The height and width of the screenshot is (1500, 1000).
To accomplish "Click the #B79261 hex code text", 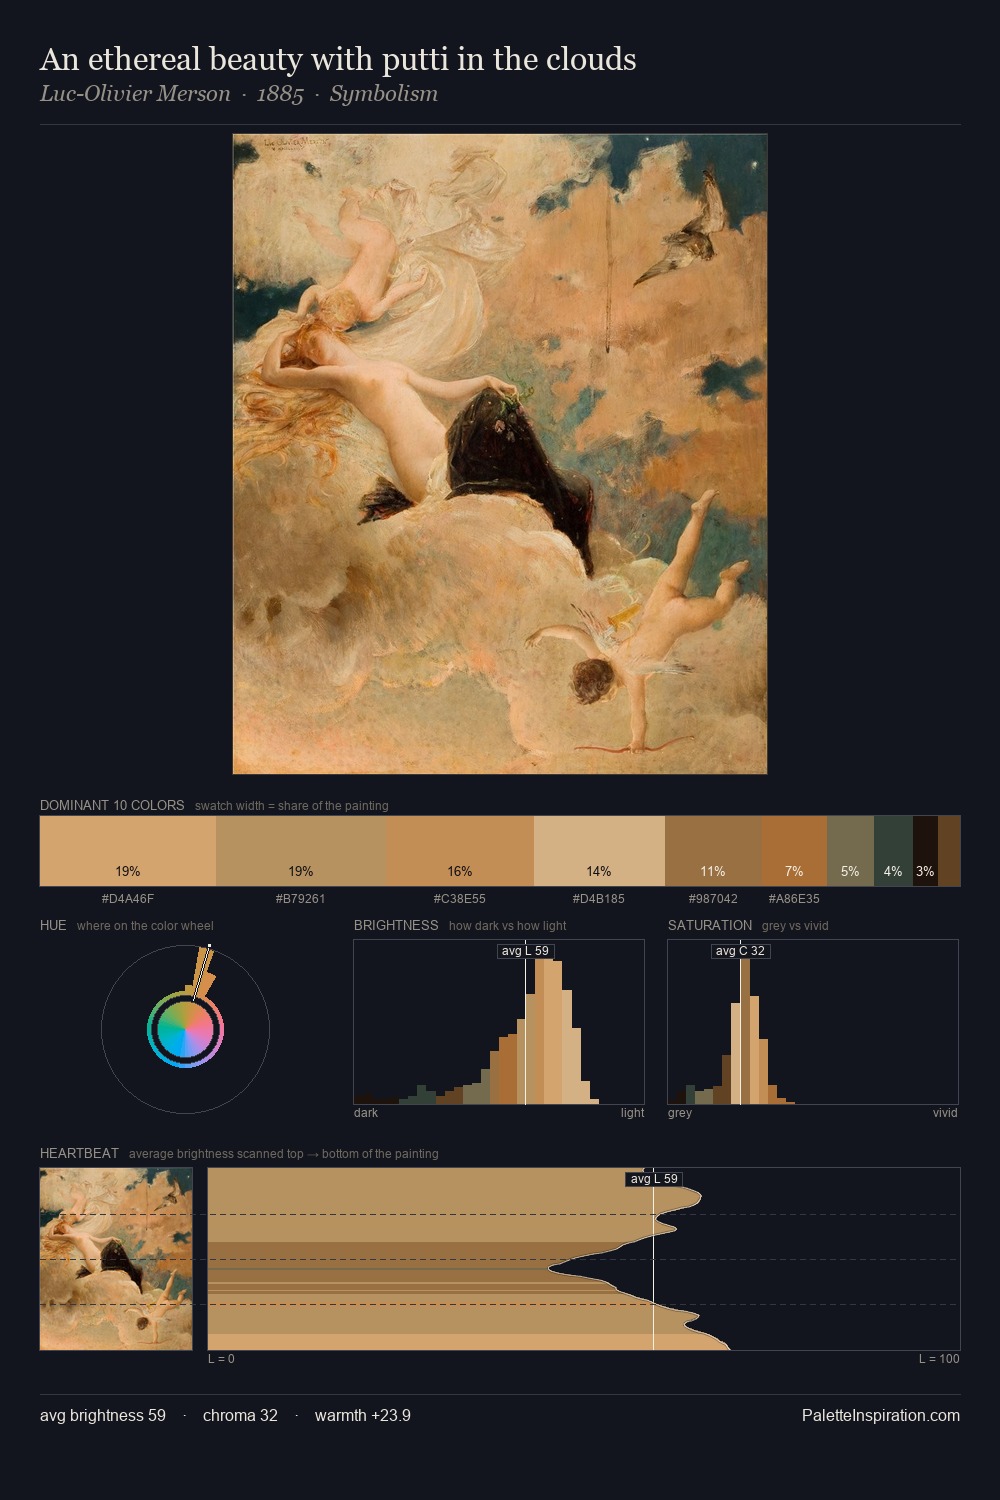I will [301, 898].
